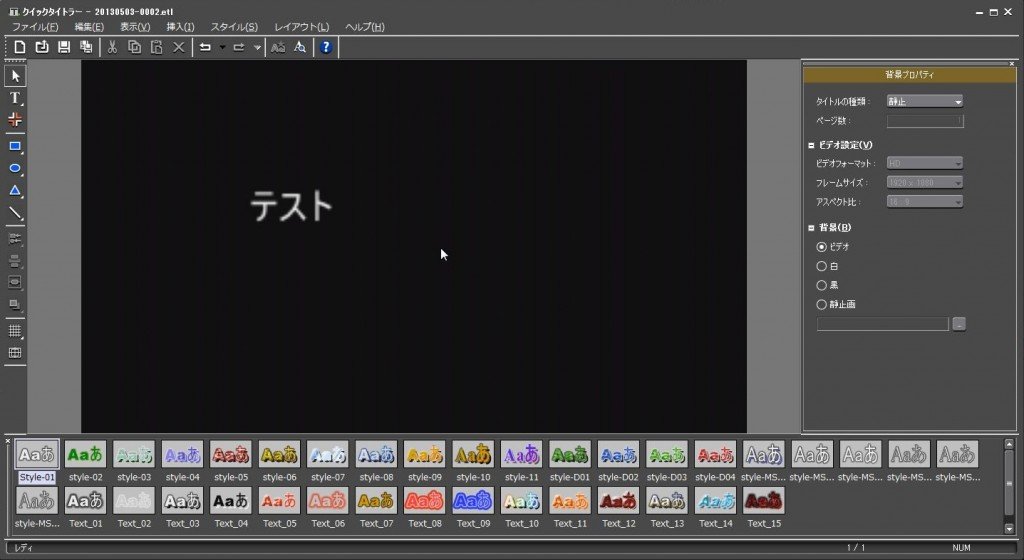This screenshot has height=560, width=1024.
Task: Click the style list scroll-down arrow
Action: coord(1009,529)
